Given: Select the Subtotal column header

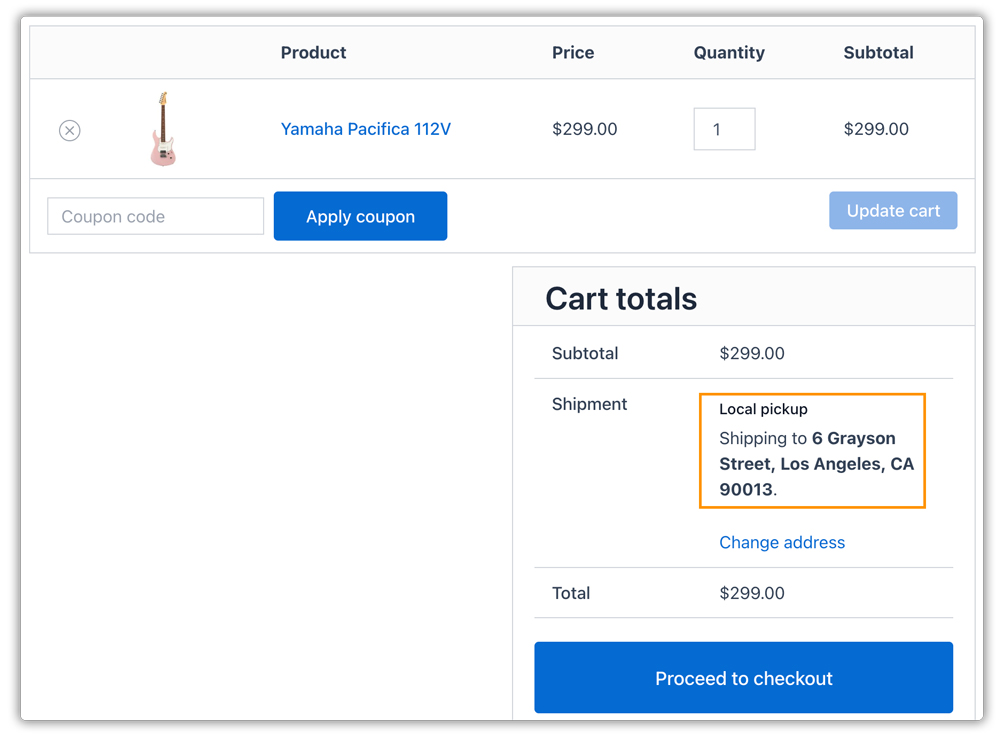Looking at the screenshot, I should tap(878, 52).
